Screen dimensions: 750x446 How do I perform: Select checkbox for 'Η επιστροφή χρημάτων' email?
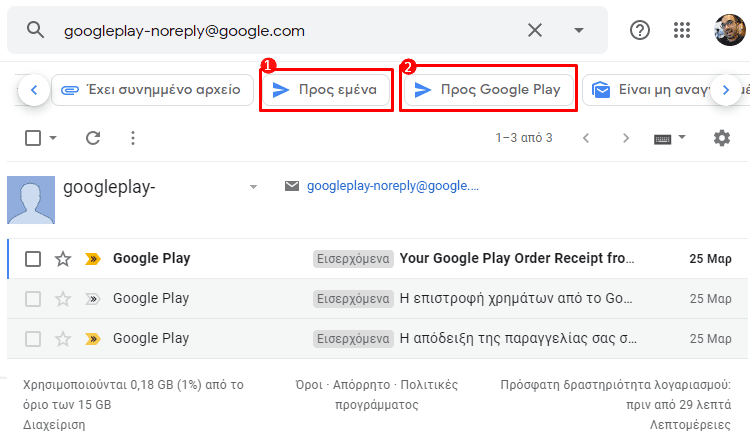tap(33, 299)
